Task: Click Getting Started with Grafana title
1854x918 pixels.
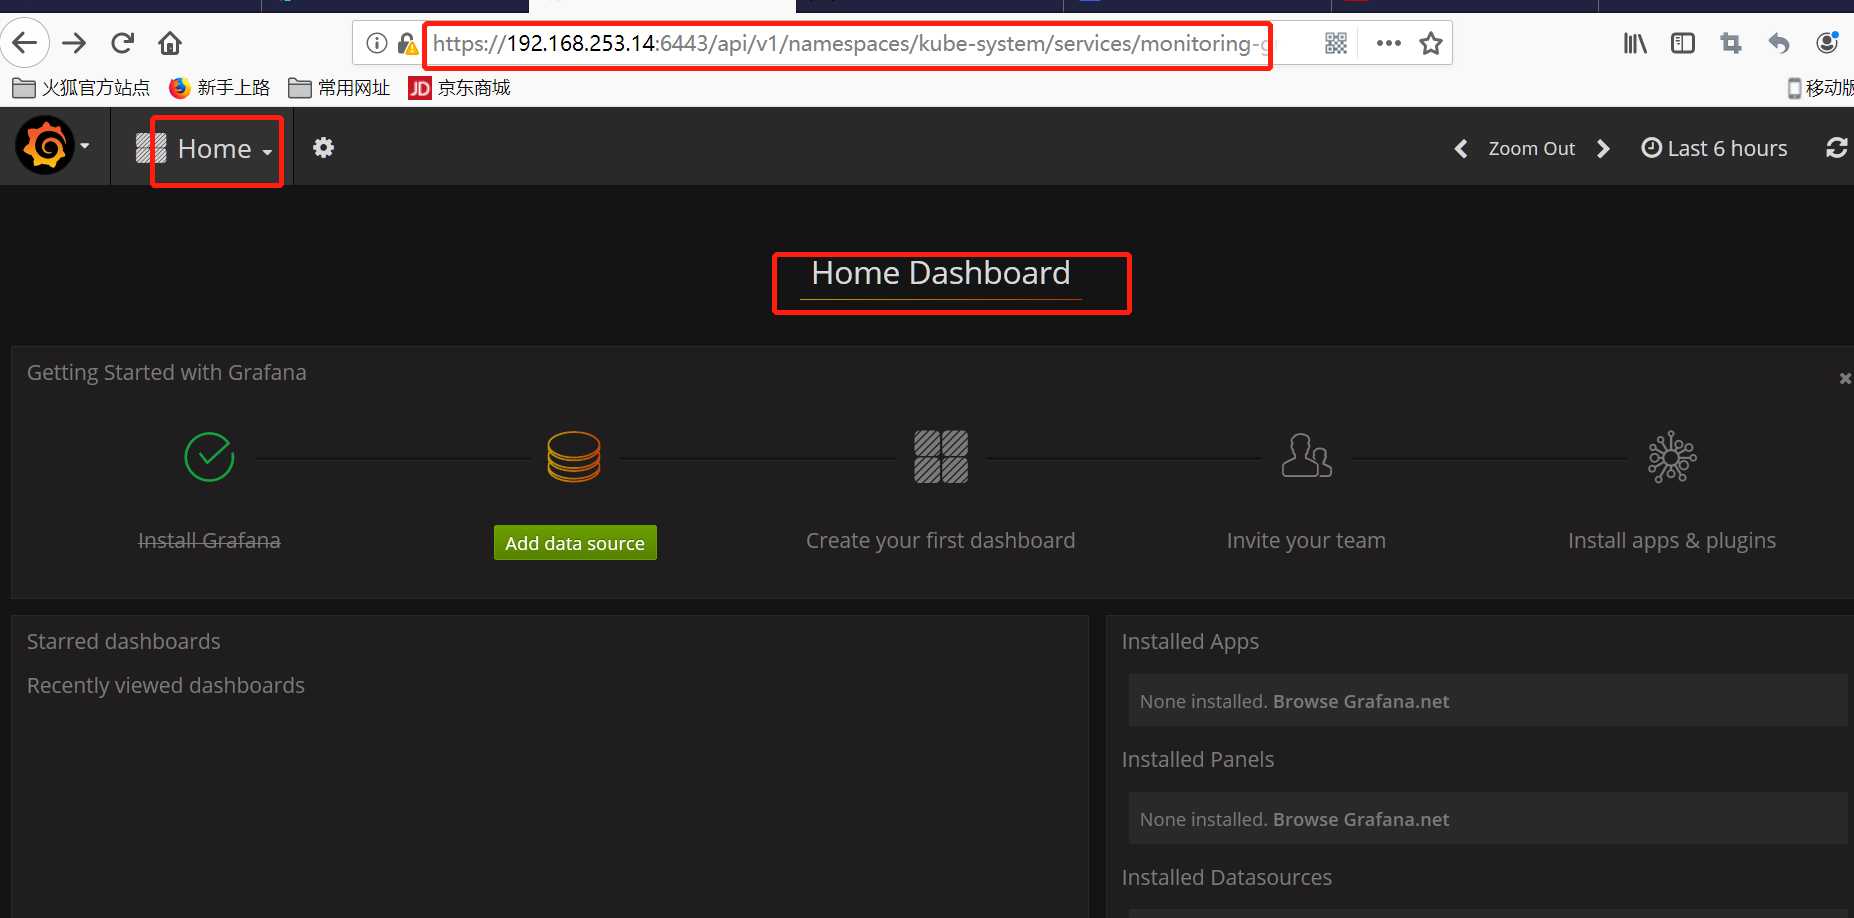Action: pos(167,373)
